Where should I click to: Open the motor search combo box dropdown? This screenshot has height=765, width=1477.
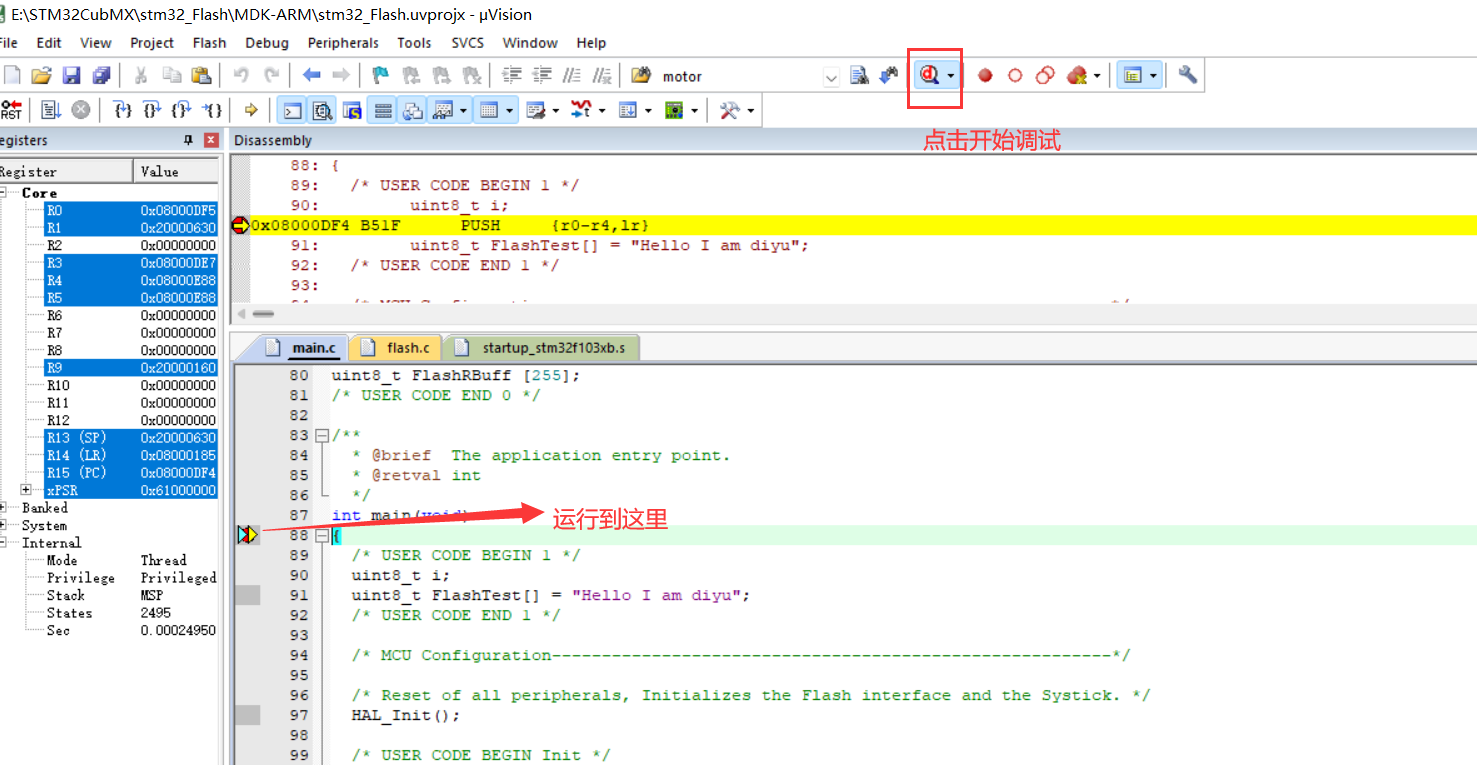point(831,77)
